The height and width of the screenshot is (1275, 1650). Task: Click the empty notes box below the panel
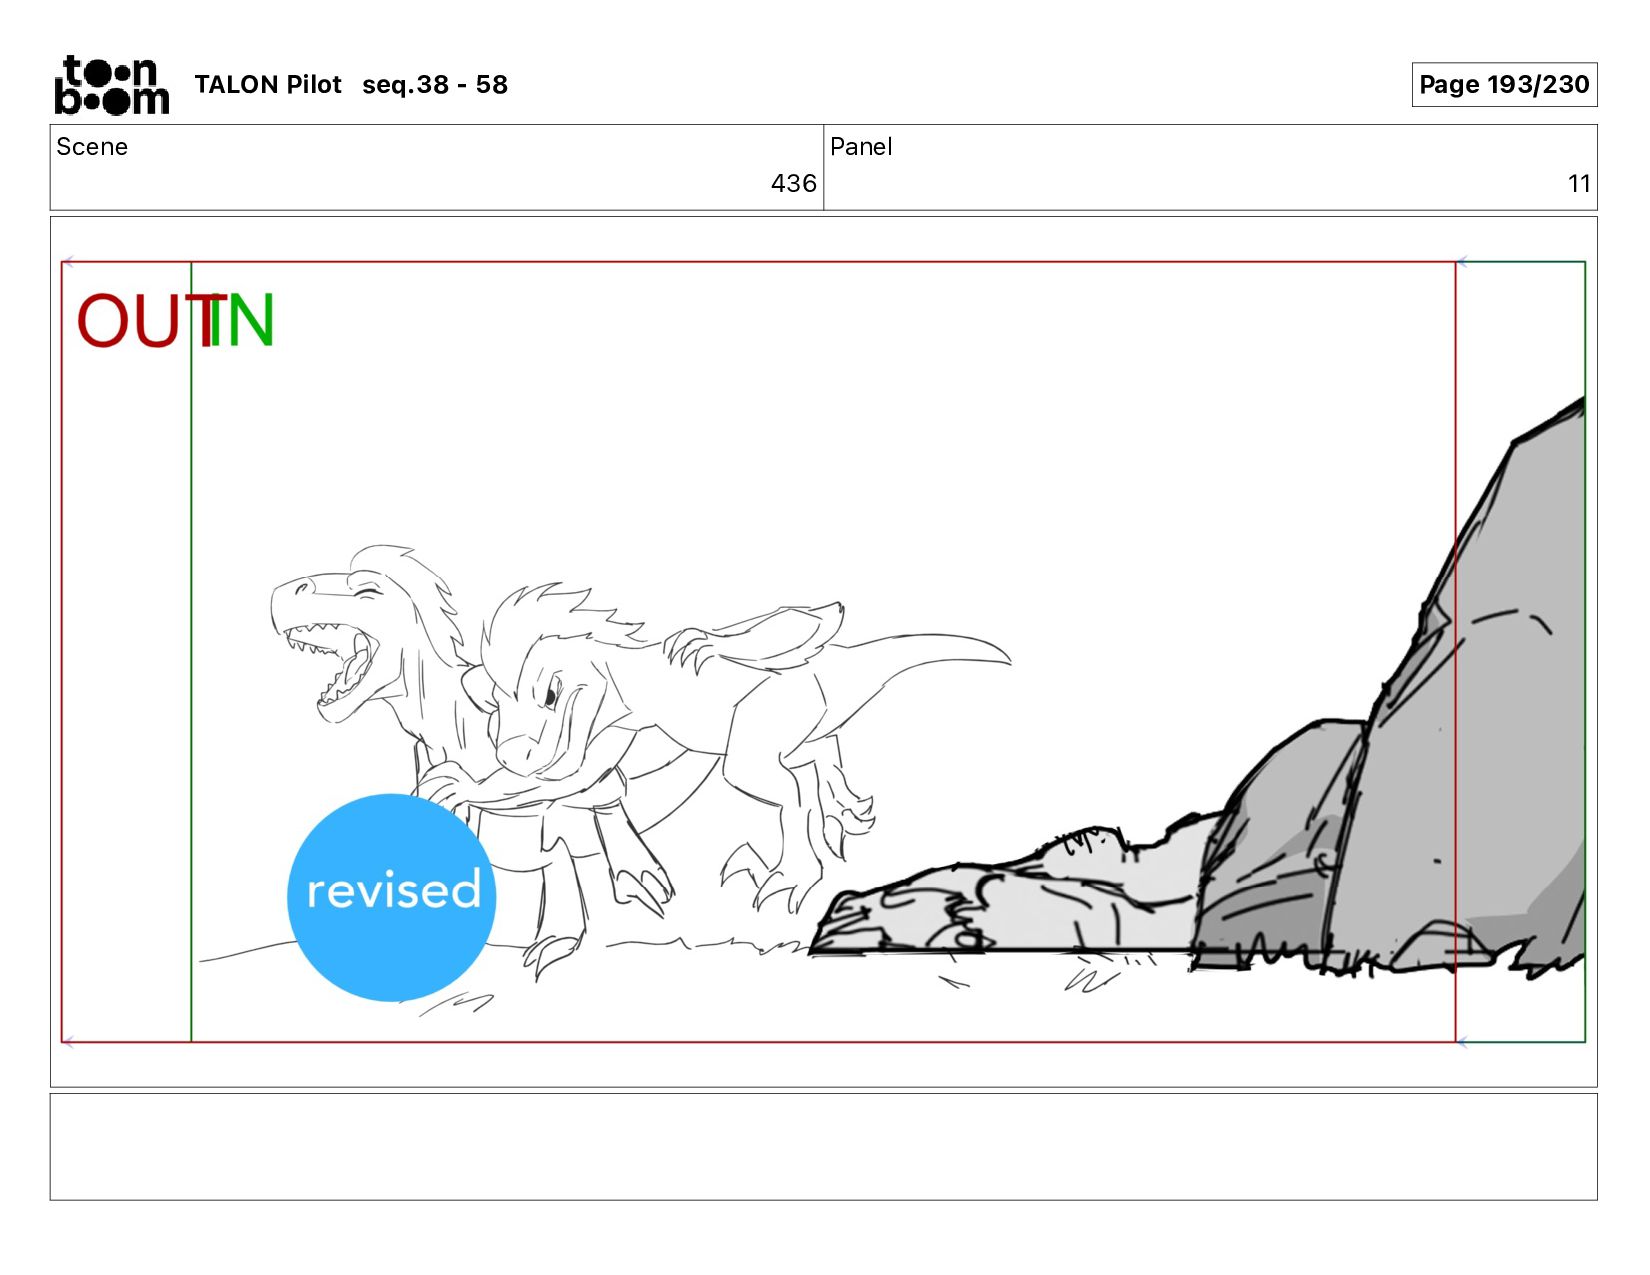(x=823, y=1147)
